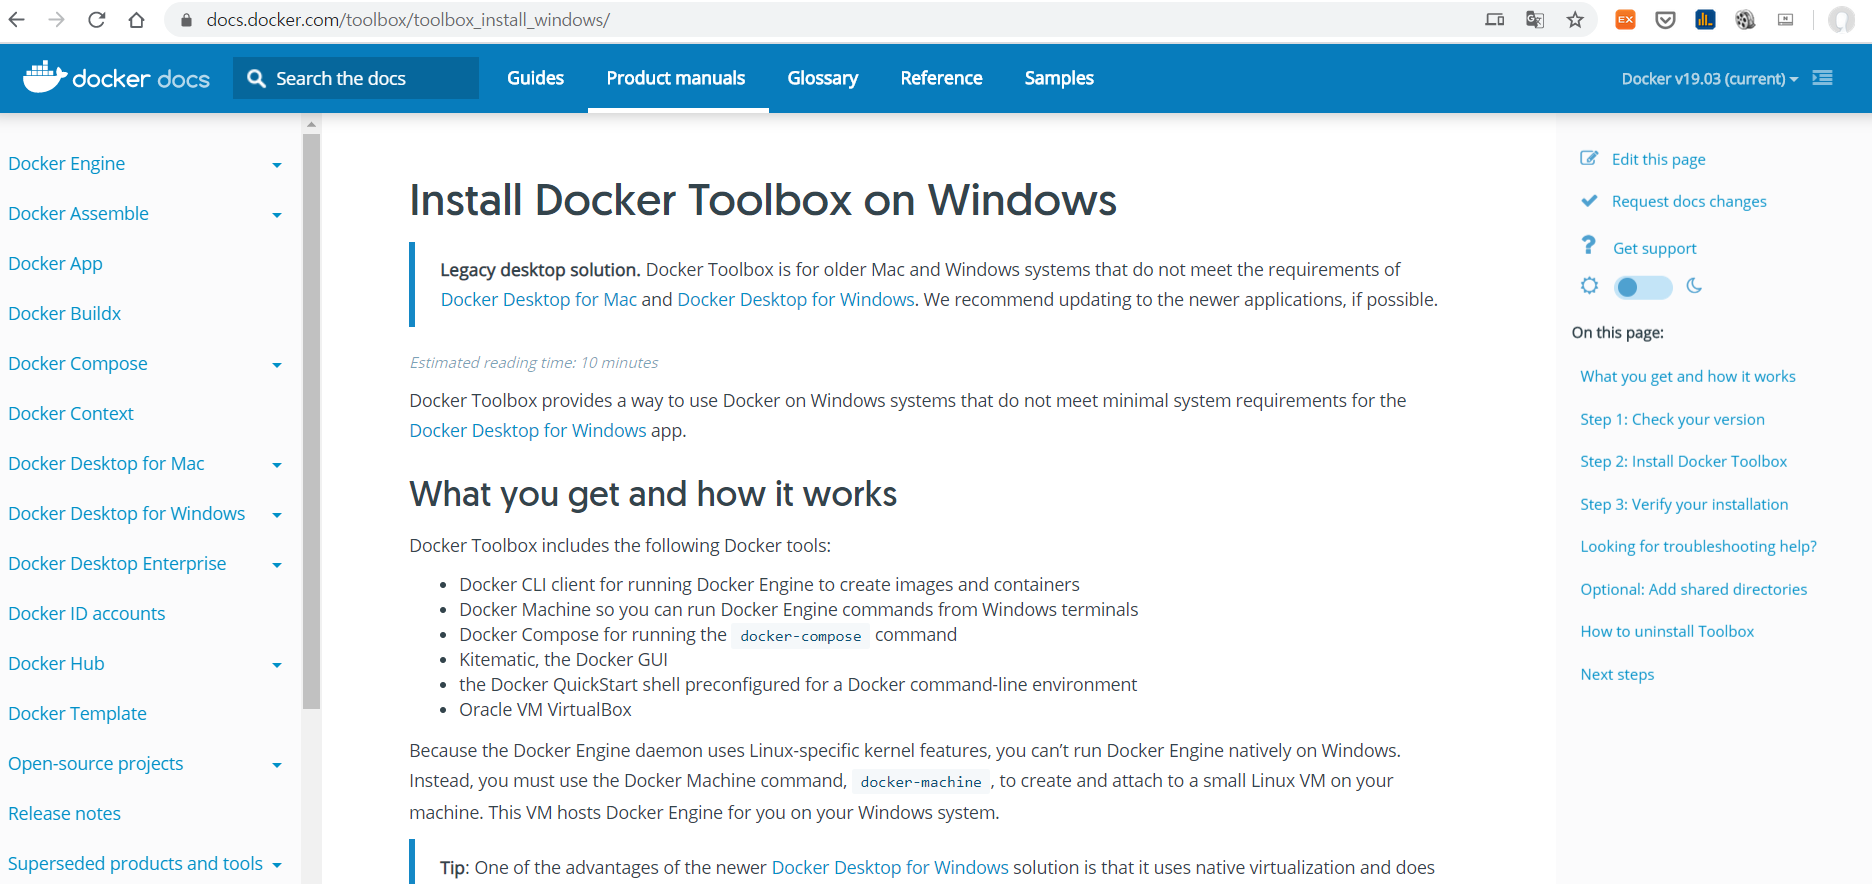The height and width of the screenshot is (884, 1872).
Task: Open the blue chart extension icon
Action: (1706, 19)
